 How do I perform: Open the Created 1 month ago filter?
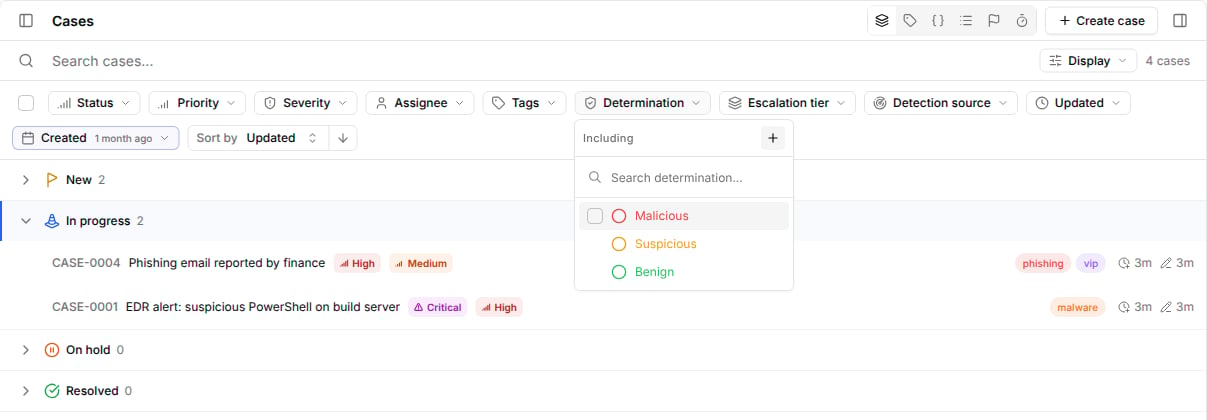tap(96, 138)
